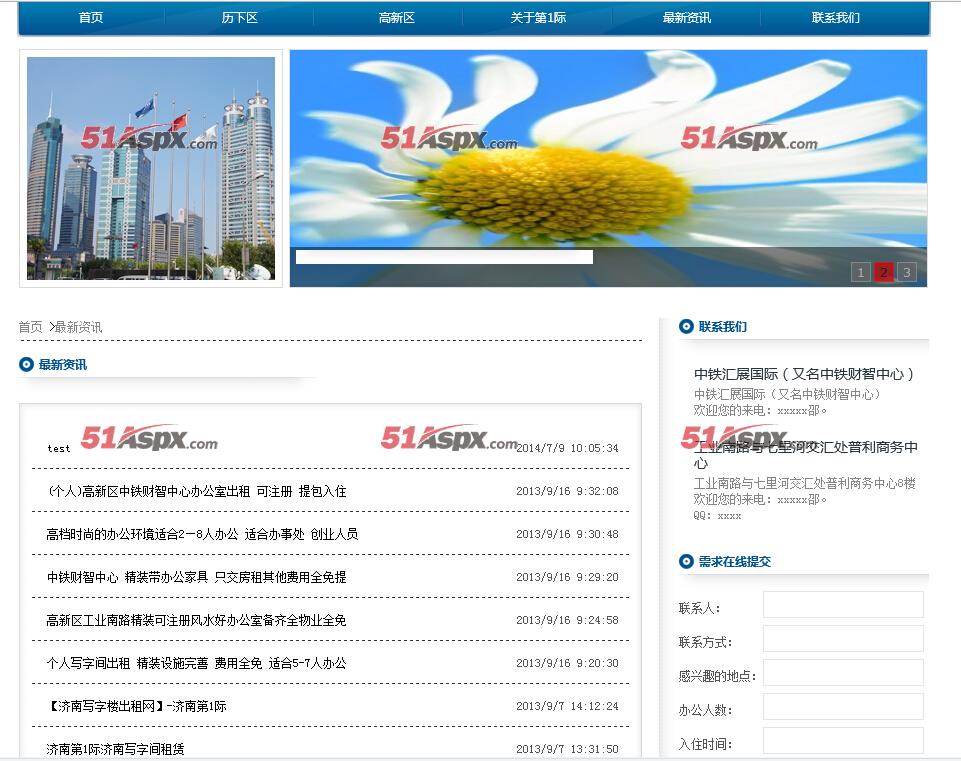Focus the 联系人 input field

[843, 605]
